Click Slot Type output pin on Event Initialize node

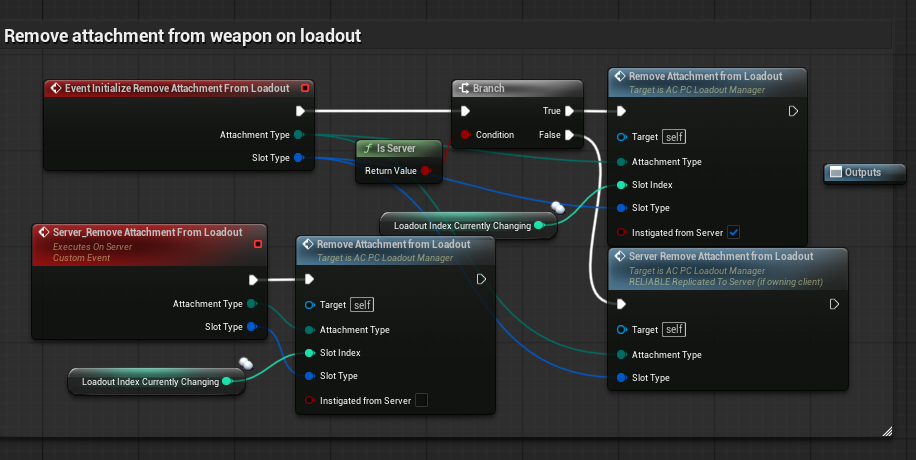click(x=298, y=157)
